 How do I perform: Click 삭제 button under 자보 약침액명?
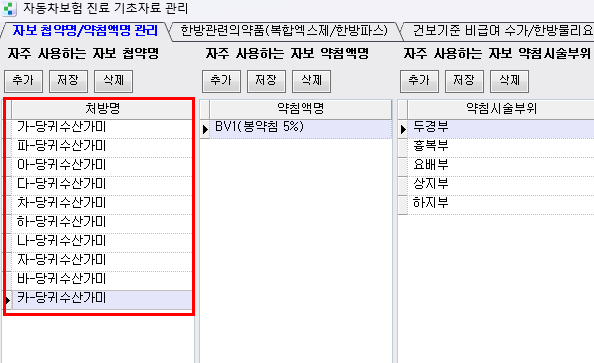pyautogui.click(x=311, y=81)
